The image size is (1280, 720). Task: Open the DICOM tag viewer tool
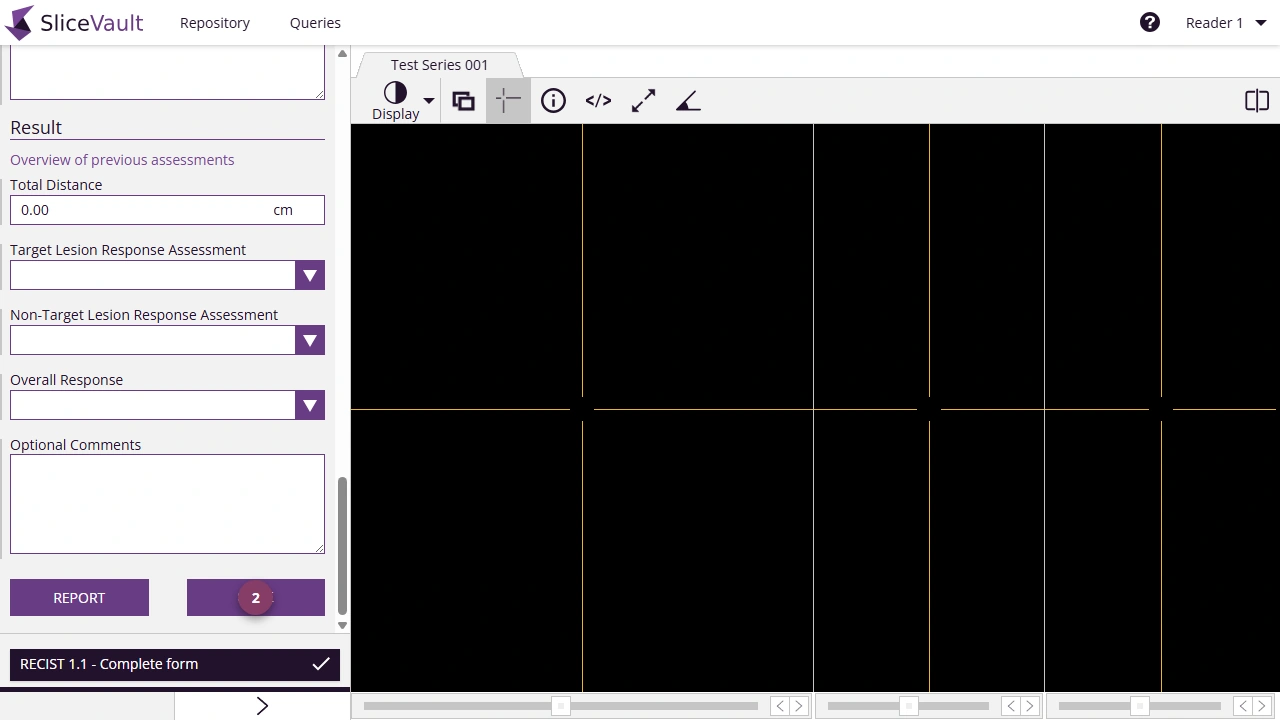coord(598,100)
